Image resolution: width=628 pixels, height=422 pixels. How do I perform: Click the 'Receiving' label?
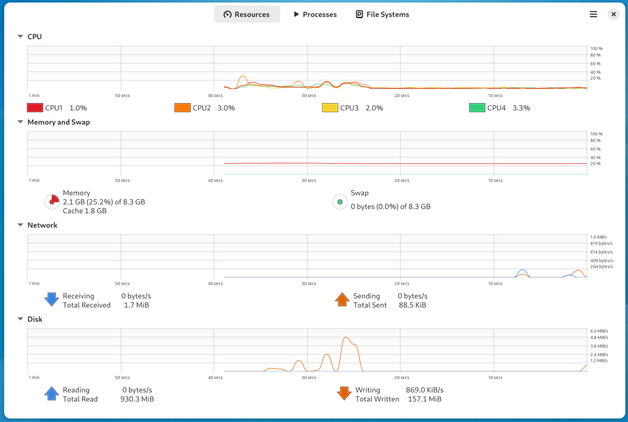pyautogui.click(x=78, y=296)
